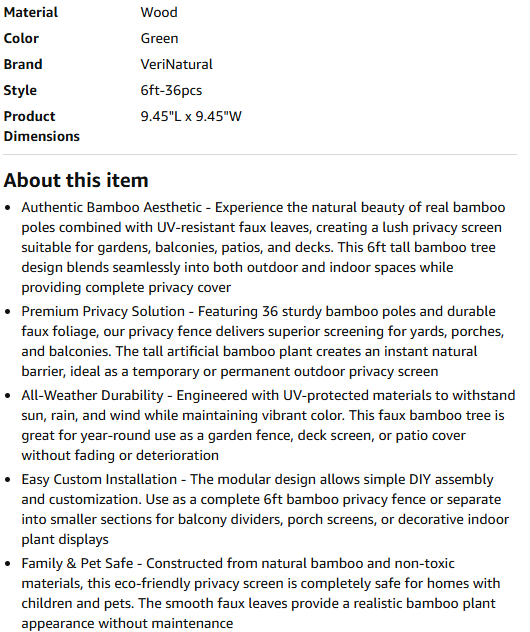Click the Family & Pet Safe bullet text
The width and height of the screenshot is (530, 632).
click(x=261, y=593)
